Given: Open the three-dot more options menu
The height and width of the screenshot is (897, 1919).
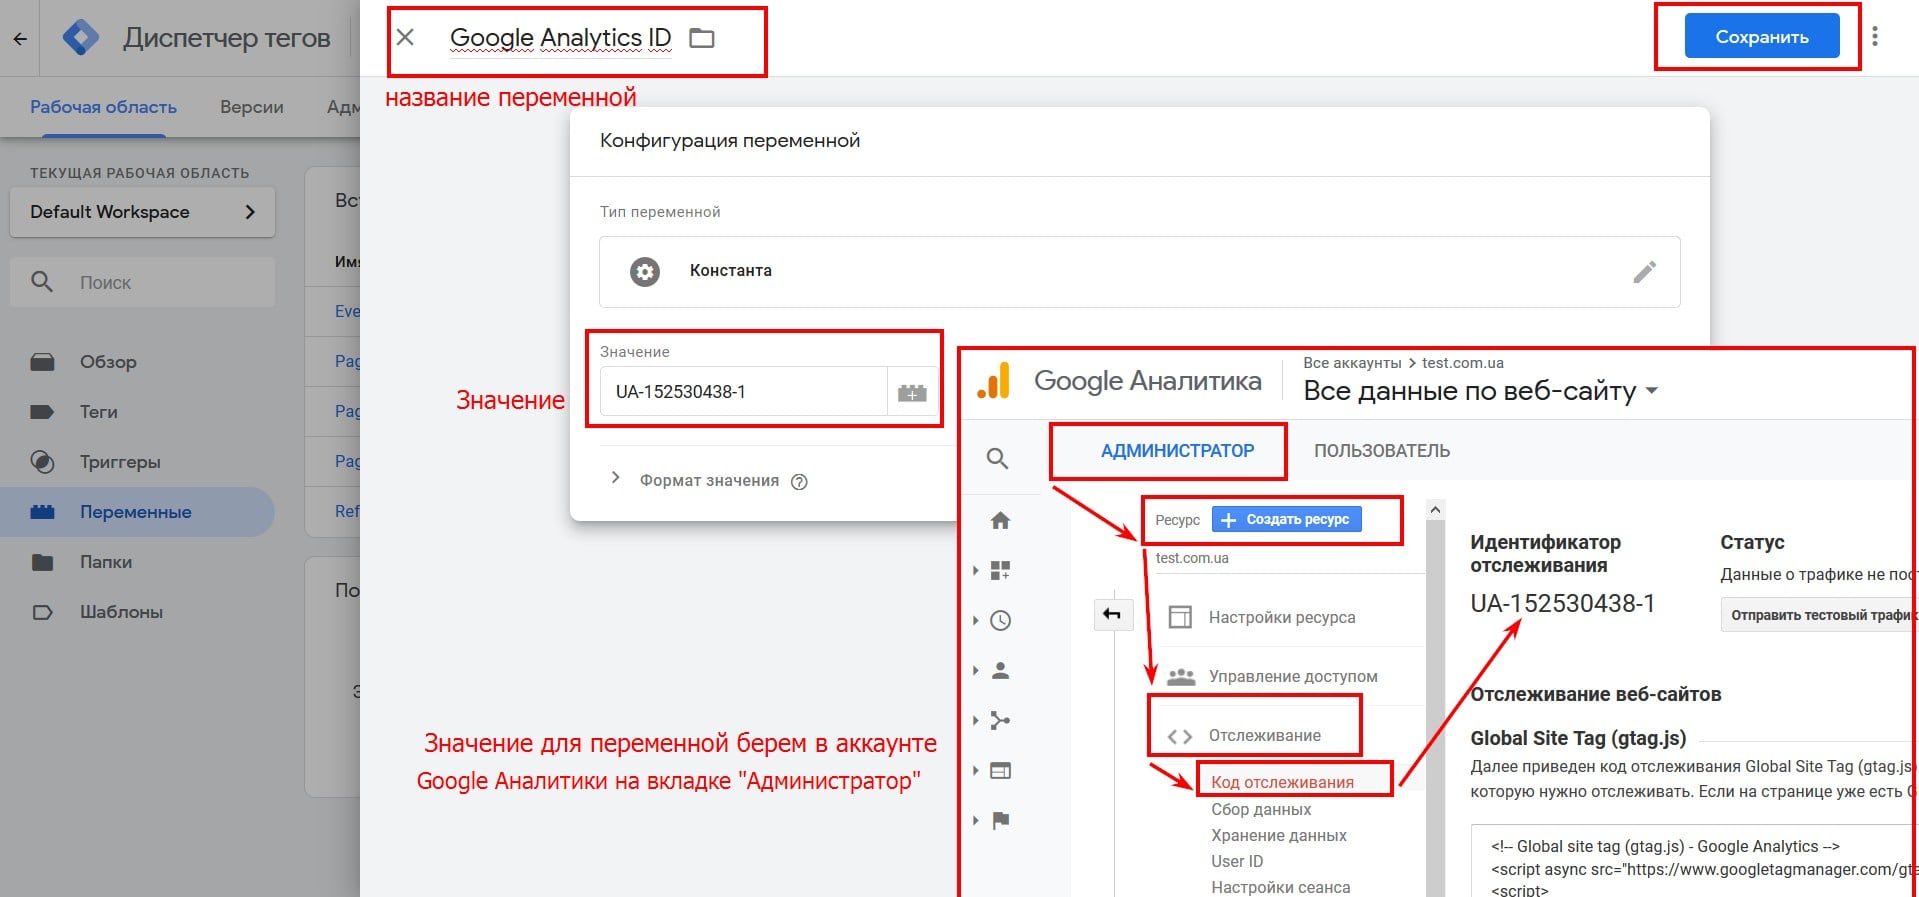Looking at the screenshot, I should tap(1874, 37).
